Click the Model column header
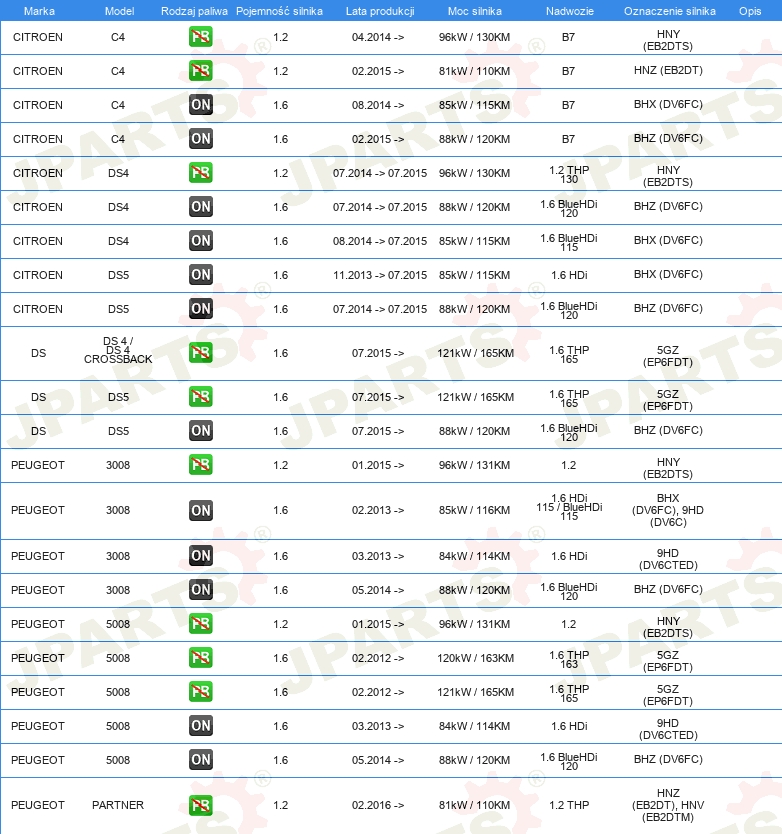The image size is (782, 834). [x=119, y=11]
